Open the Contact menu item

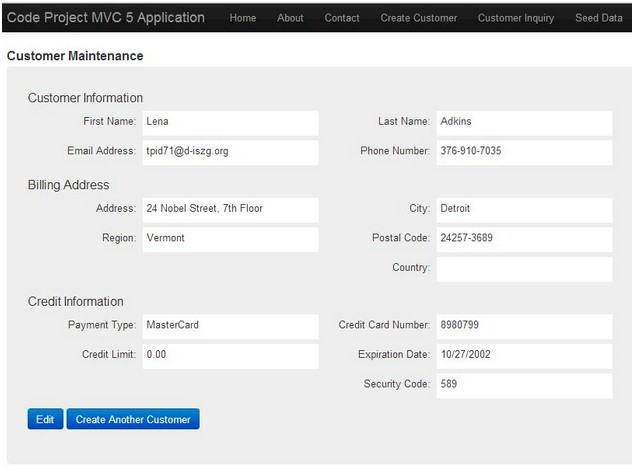[x=342, y=18]
